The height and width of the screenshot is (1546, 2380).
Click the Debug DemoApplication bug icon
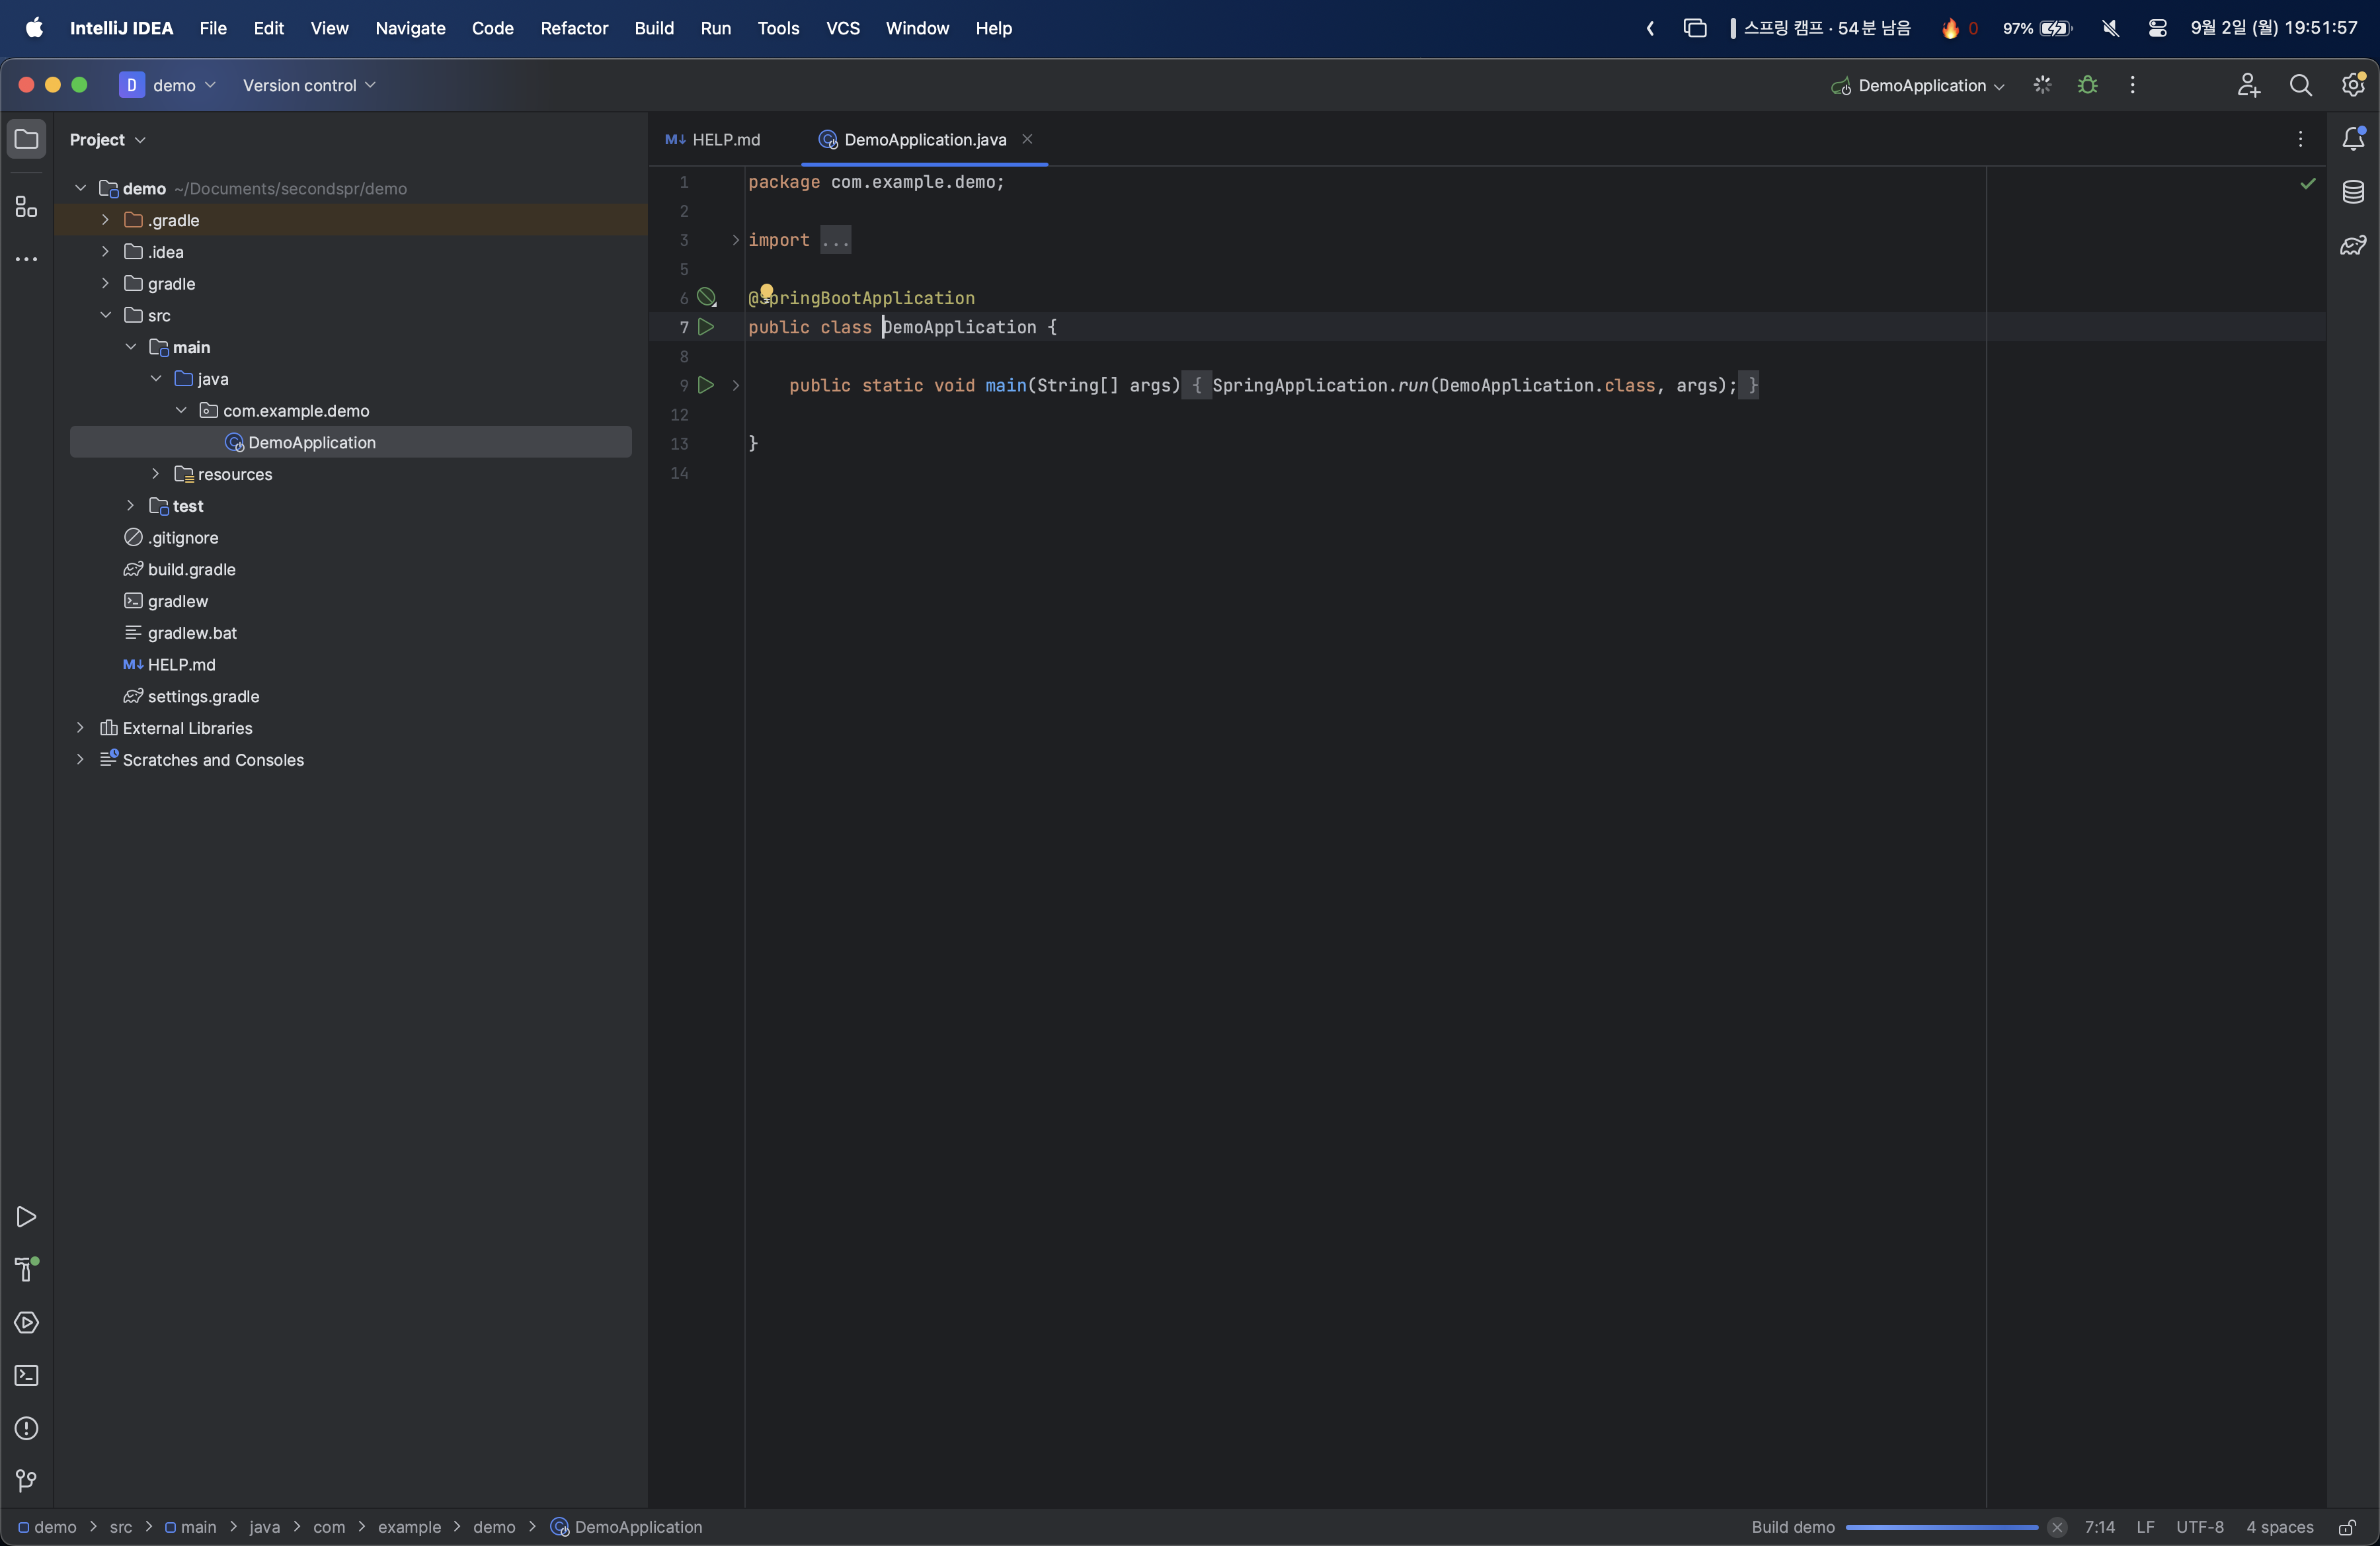tap(2088, 85)
